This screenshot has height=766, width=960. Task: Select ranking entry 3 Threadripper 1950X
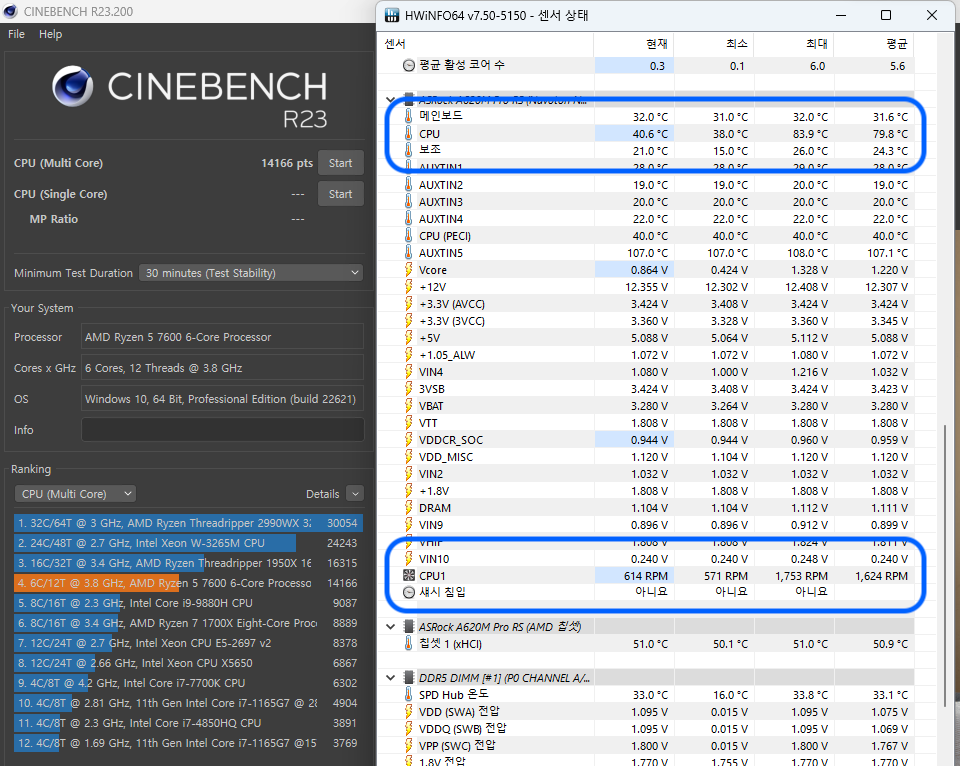click(188, 563)
